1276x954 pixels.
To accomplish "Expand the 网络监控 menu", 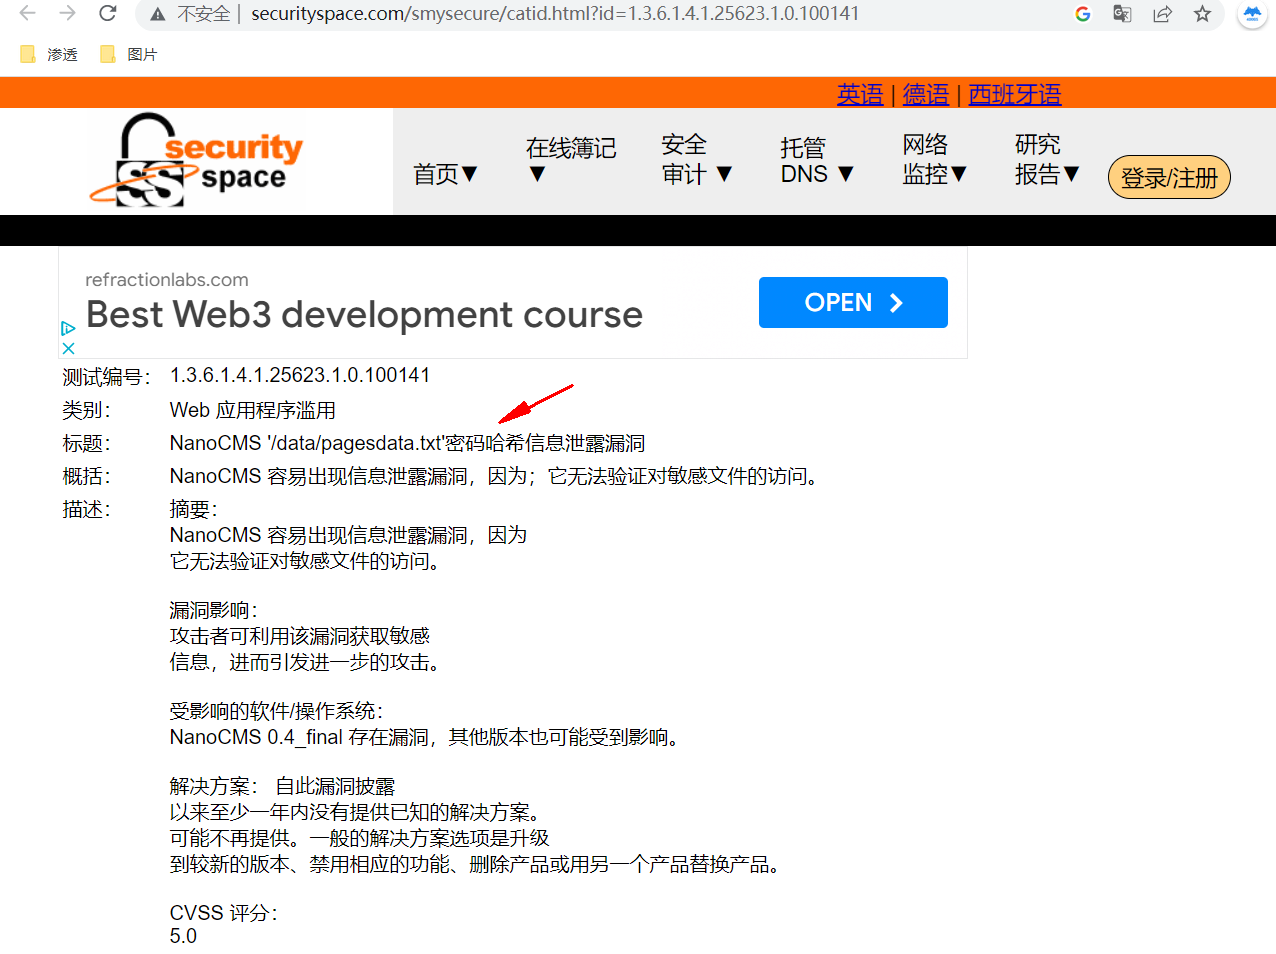I will click(935, 159).
